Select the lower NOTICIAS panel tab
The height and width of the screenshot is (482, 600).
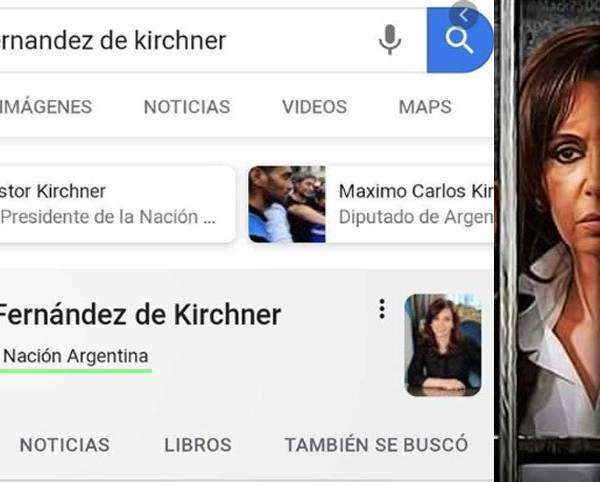point(65,445)
